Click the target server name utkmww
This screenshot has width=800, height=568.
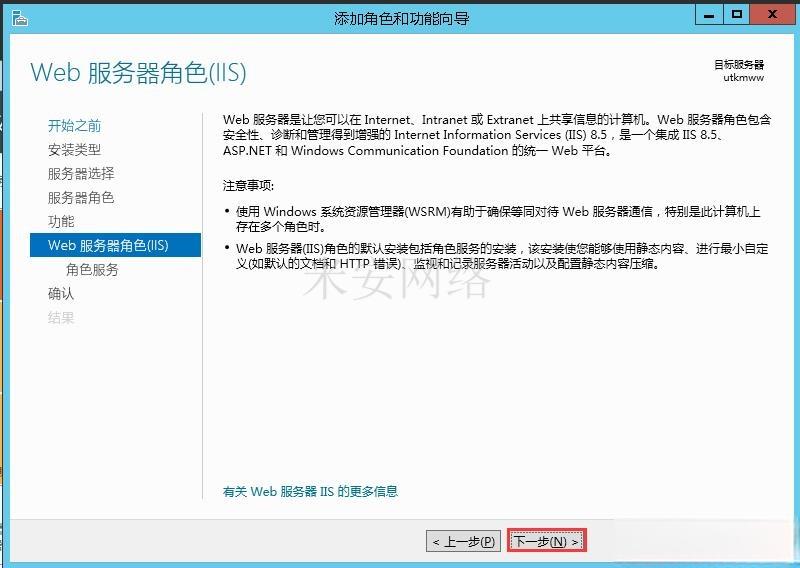(743, 77)
